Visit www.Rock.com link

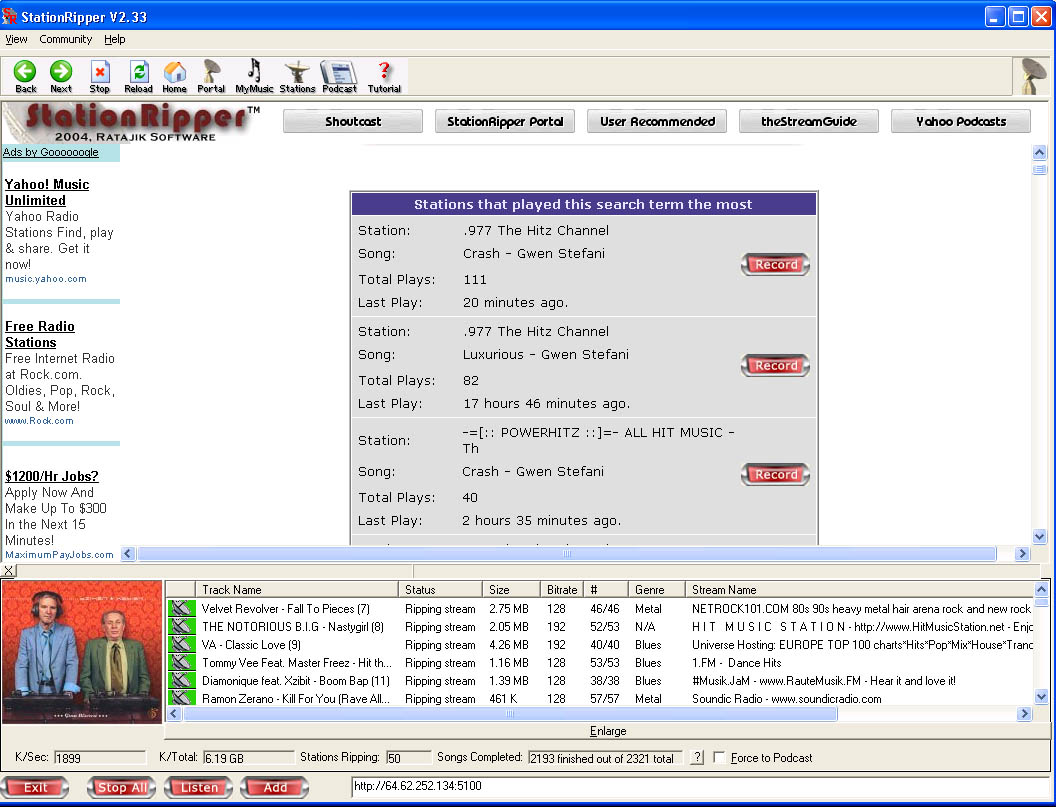point(39,421)
